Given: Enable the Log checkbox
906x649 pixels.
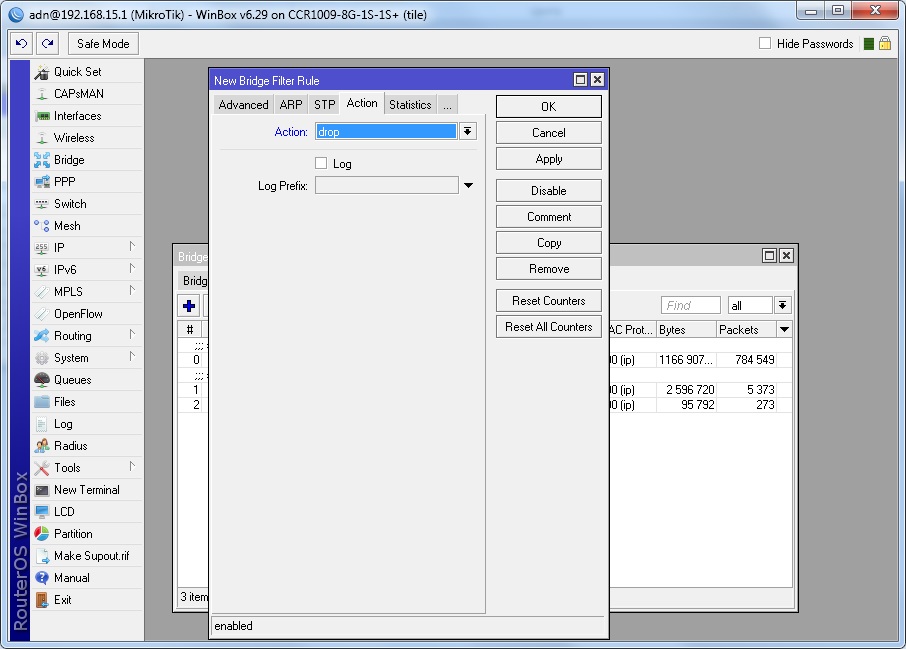Looking at the screenshot, I should [x=321, y=163].
